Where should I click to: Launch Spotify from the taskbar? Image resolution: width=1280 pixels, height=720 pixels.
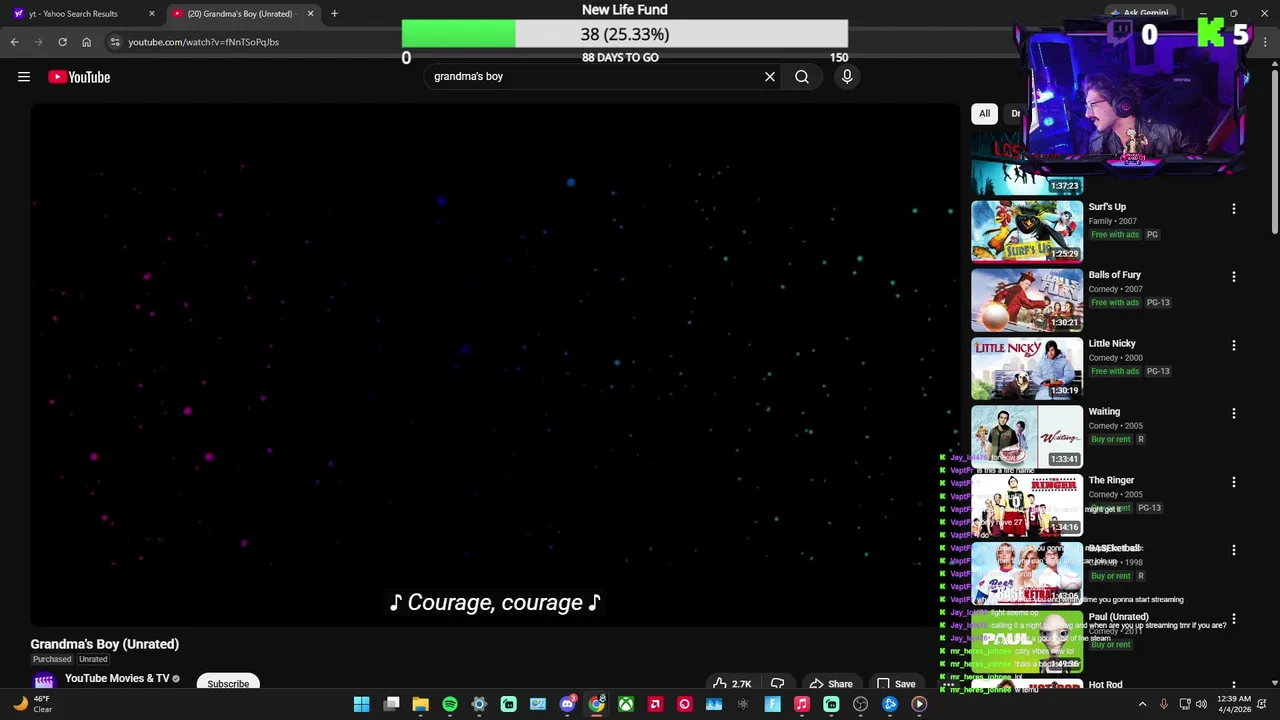coord(450,704)
